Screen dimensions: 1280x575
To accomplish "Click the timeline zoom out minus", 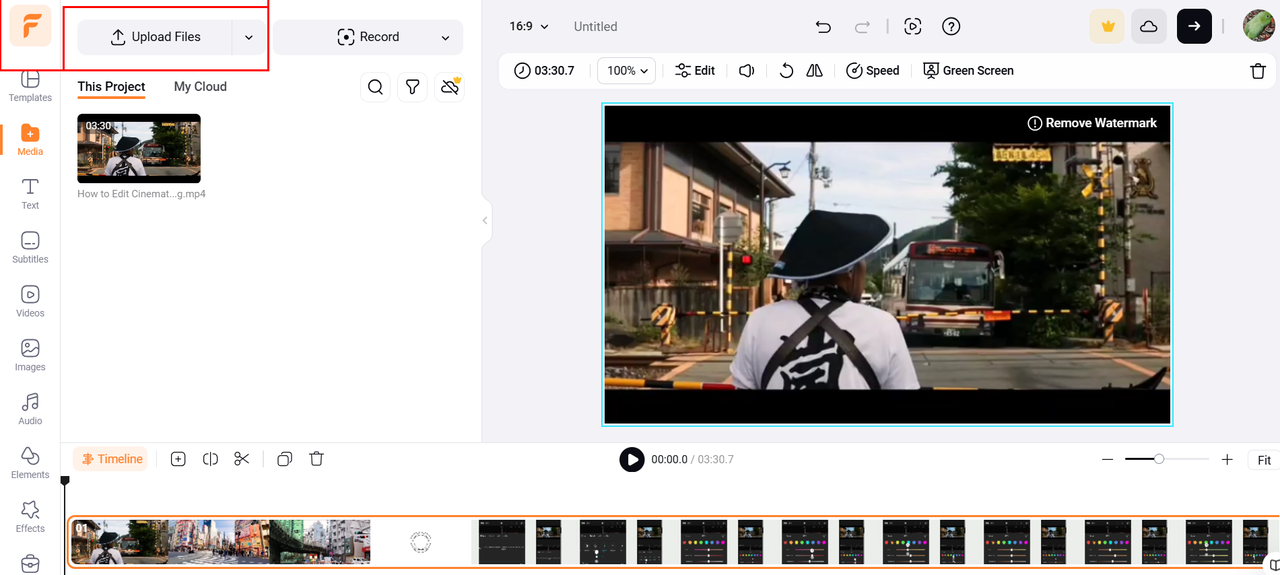I will click(1108, 460).
